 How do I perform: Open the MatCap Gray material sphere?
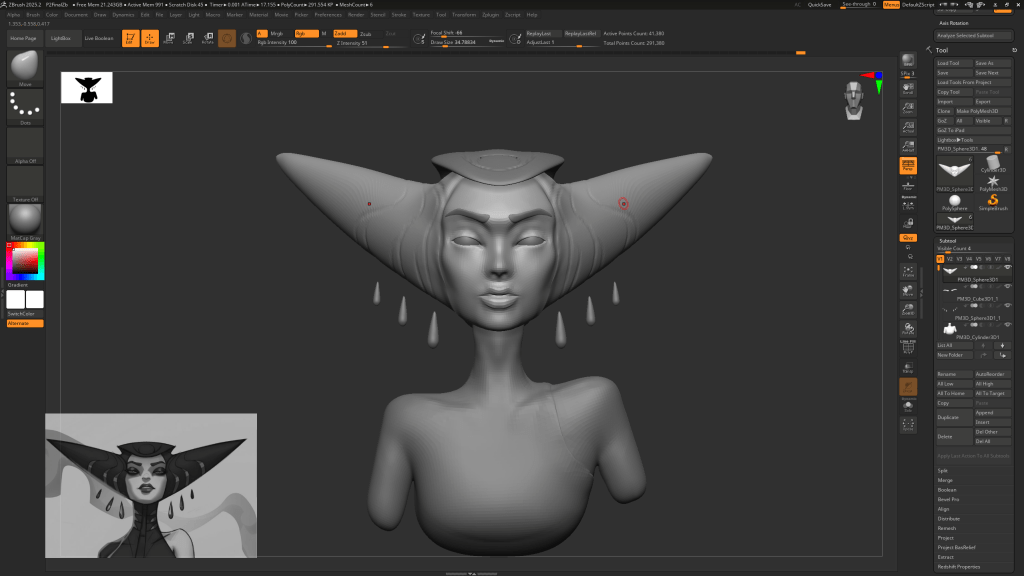(x=25, y=220)
